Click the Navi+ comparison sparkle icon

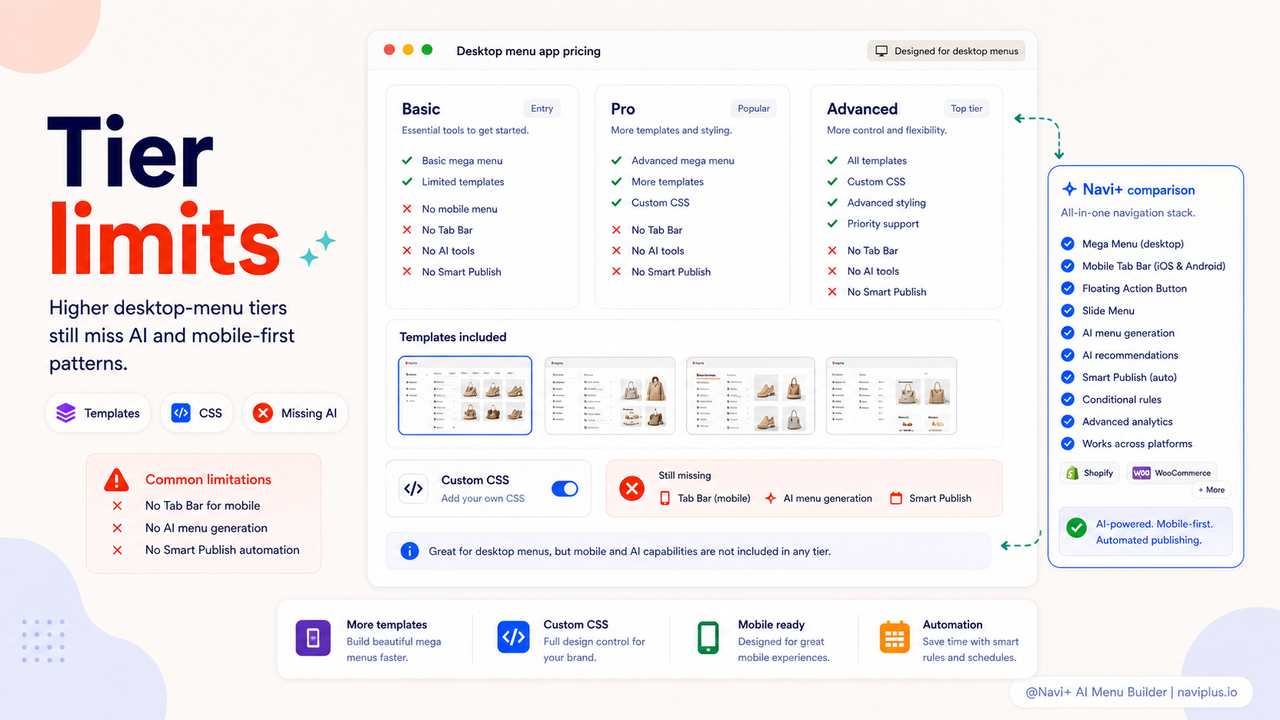[1070, 189]
